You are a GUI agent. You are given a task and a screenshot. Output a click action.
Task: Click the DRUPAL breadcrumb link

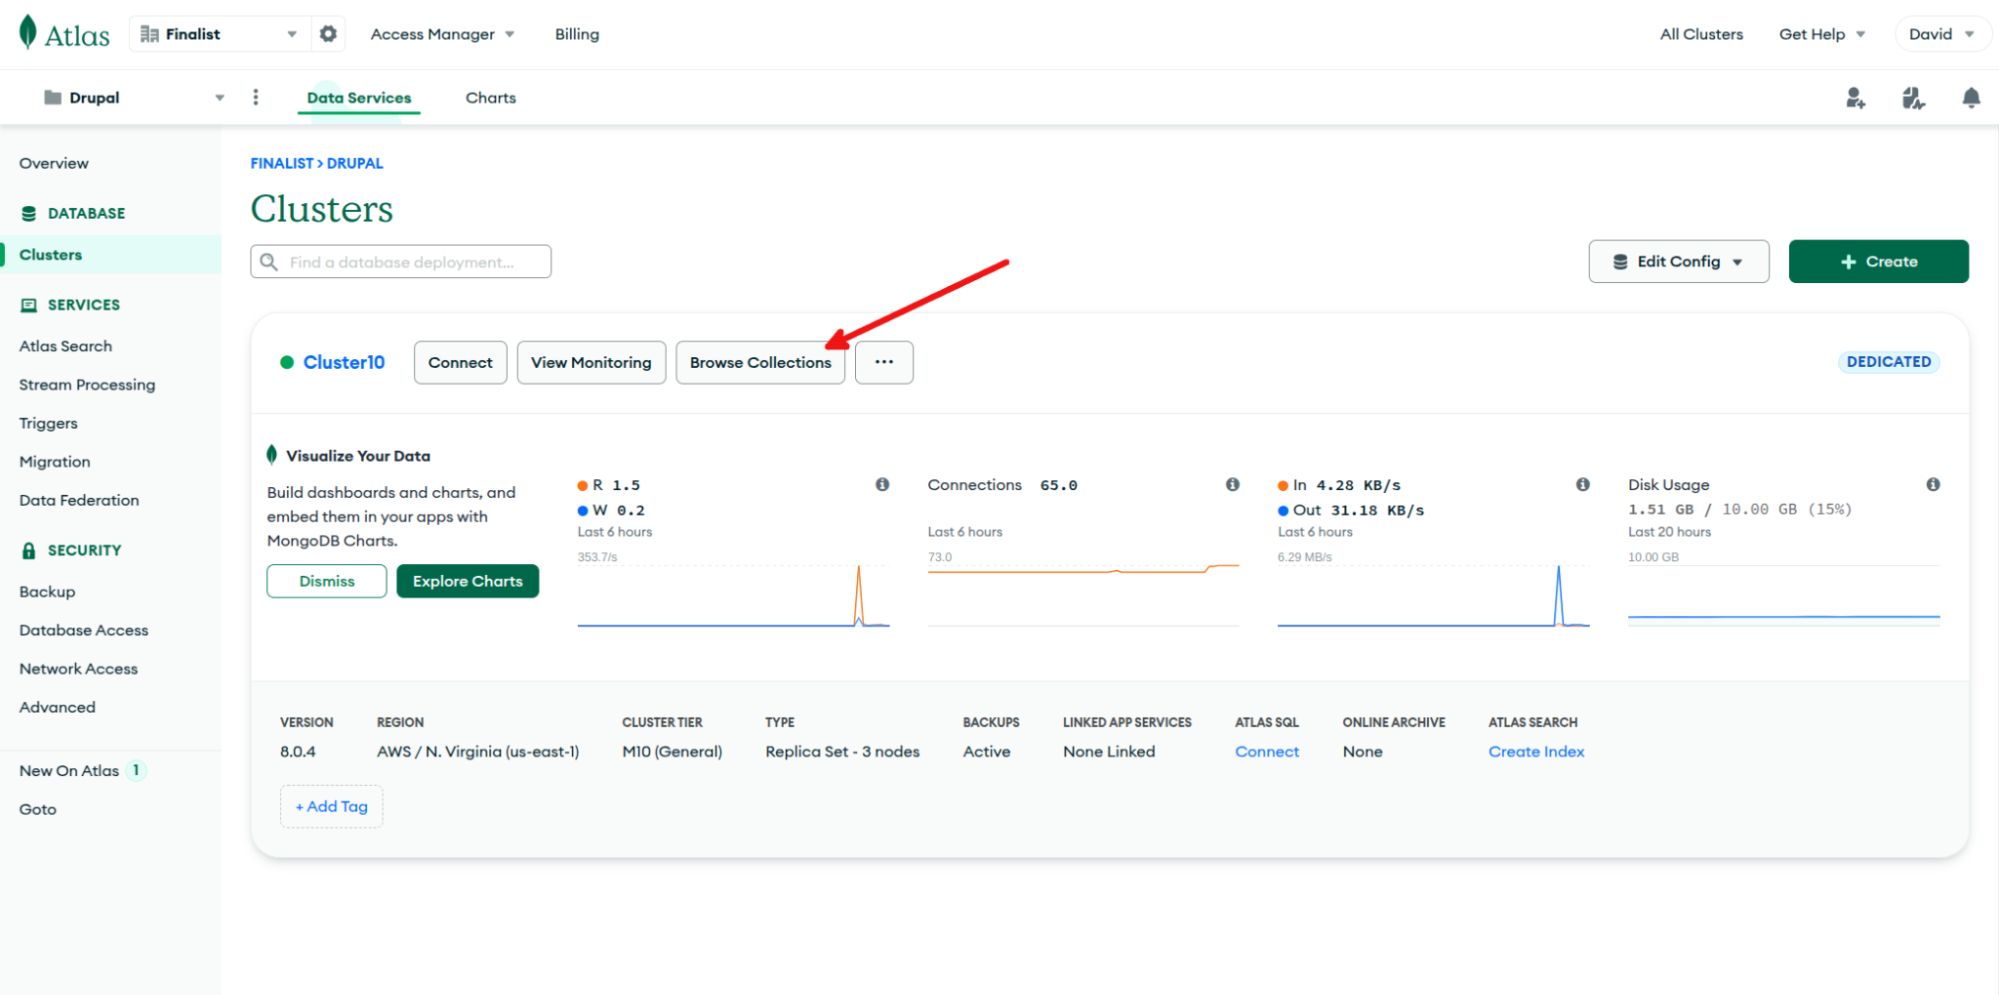click(355, 163)
